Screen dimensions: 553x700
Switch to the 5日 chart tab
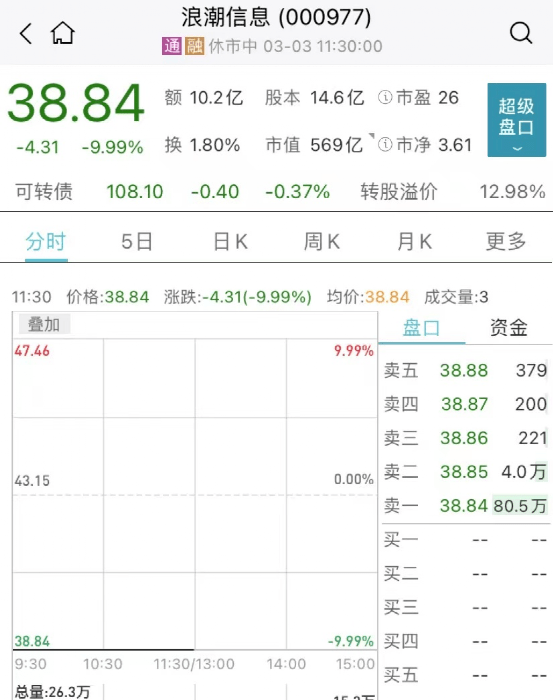click(137, 242)
